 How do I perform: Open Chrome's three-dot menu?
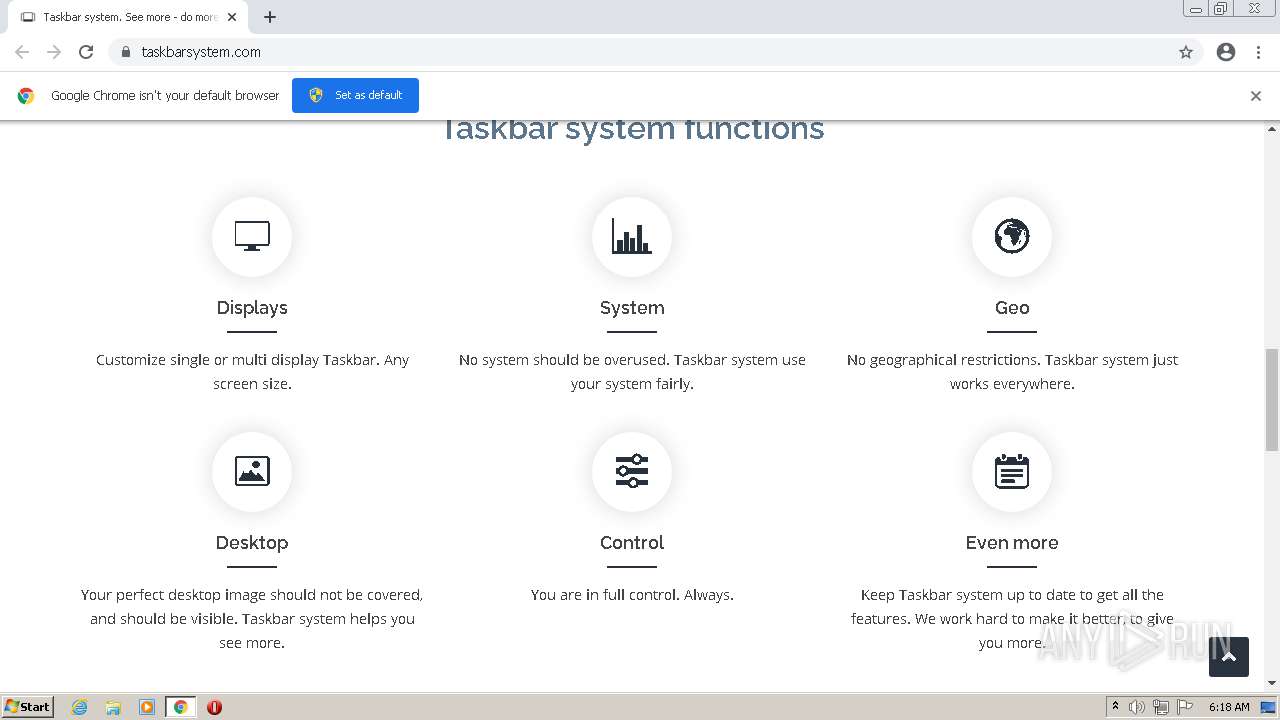coord(1259,52)
